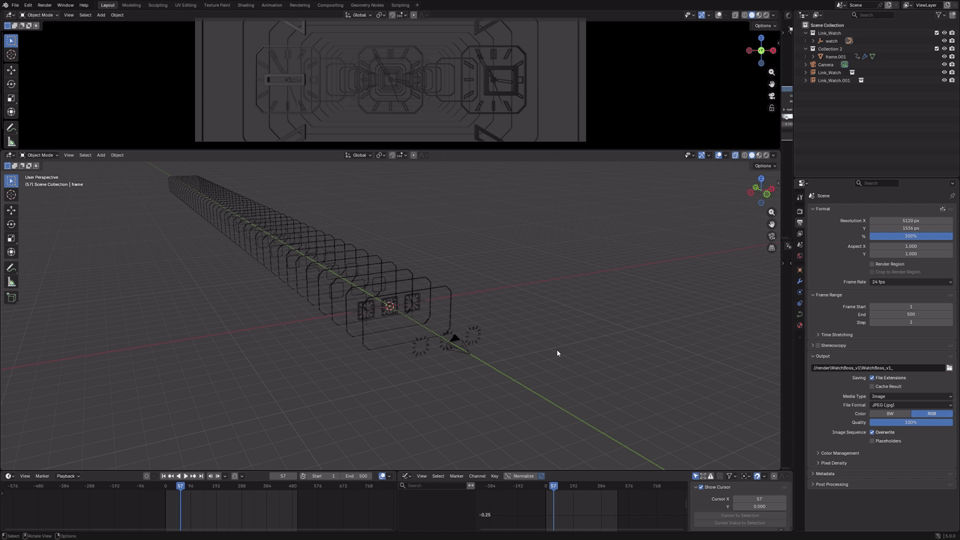Open the Frame Rate dropdown
This screenshot has height=540, width=960.
point(911,282)
